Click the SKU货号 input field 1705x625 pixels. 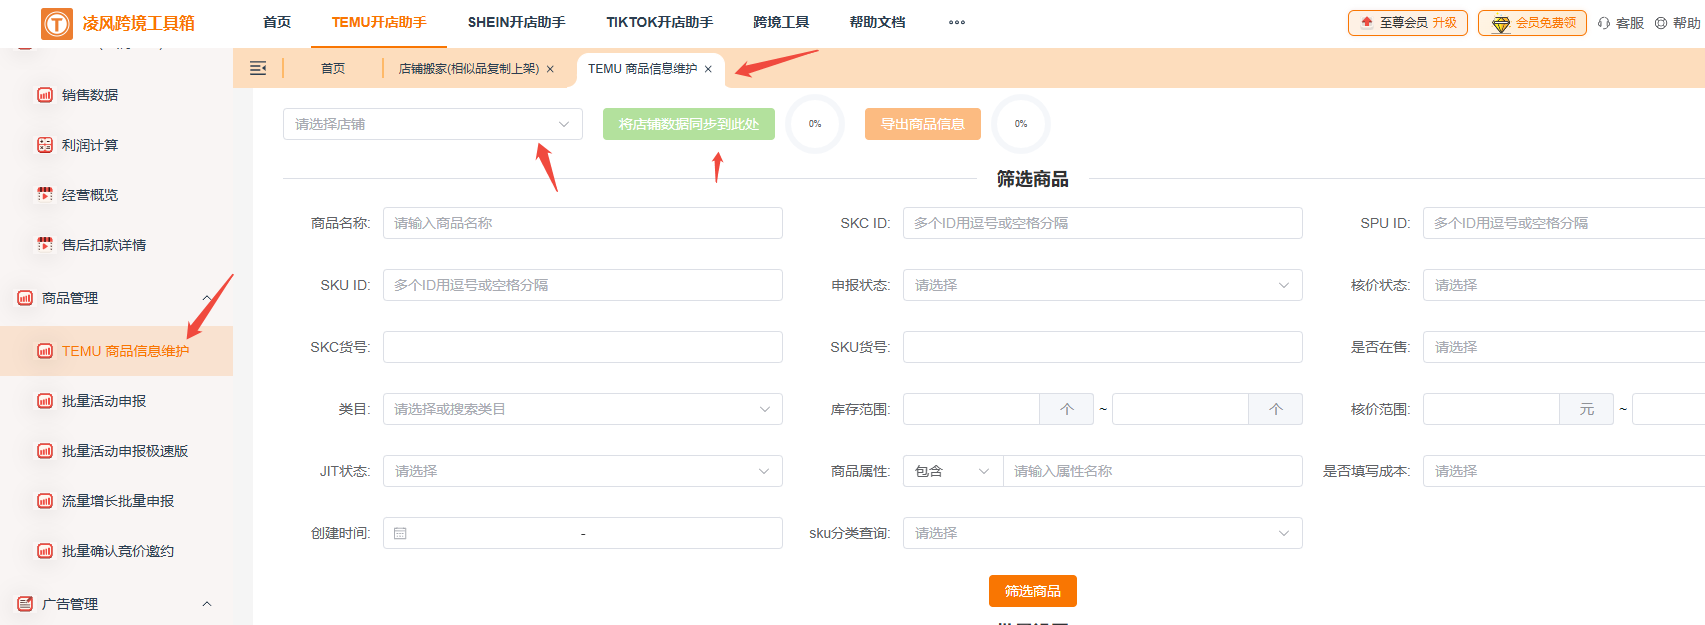[1103, 347]
